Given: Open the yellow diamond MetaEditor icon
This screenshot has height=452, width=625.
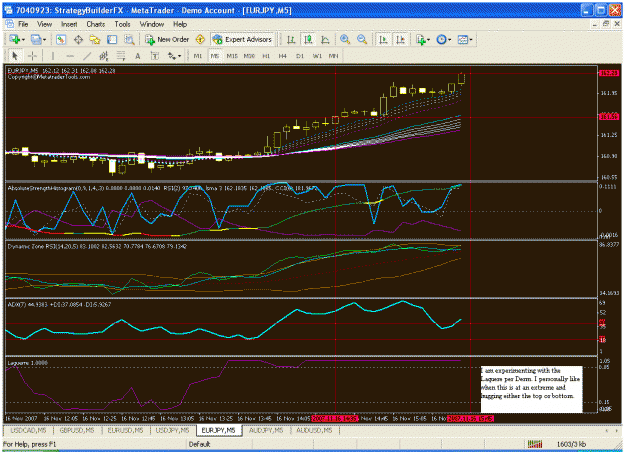Looking at the screenshot, I should [x=200, y=39].
